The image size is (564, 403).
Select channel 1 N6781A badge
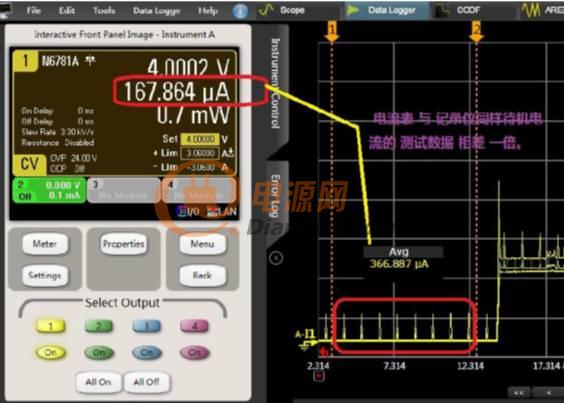click(x=25, y=61)
